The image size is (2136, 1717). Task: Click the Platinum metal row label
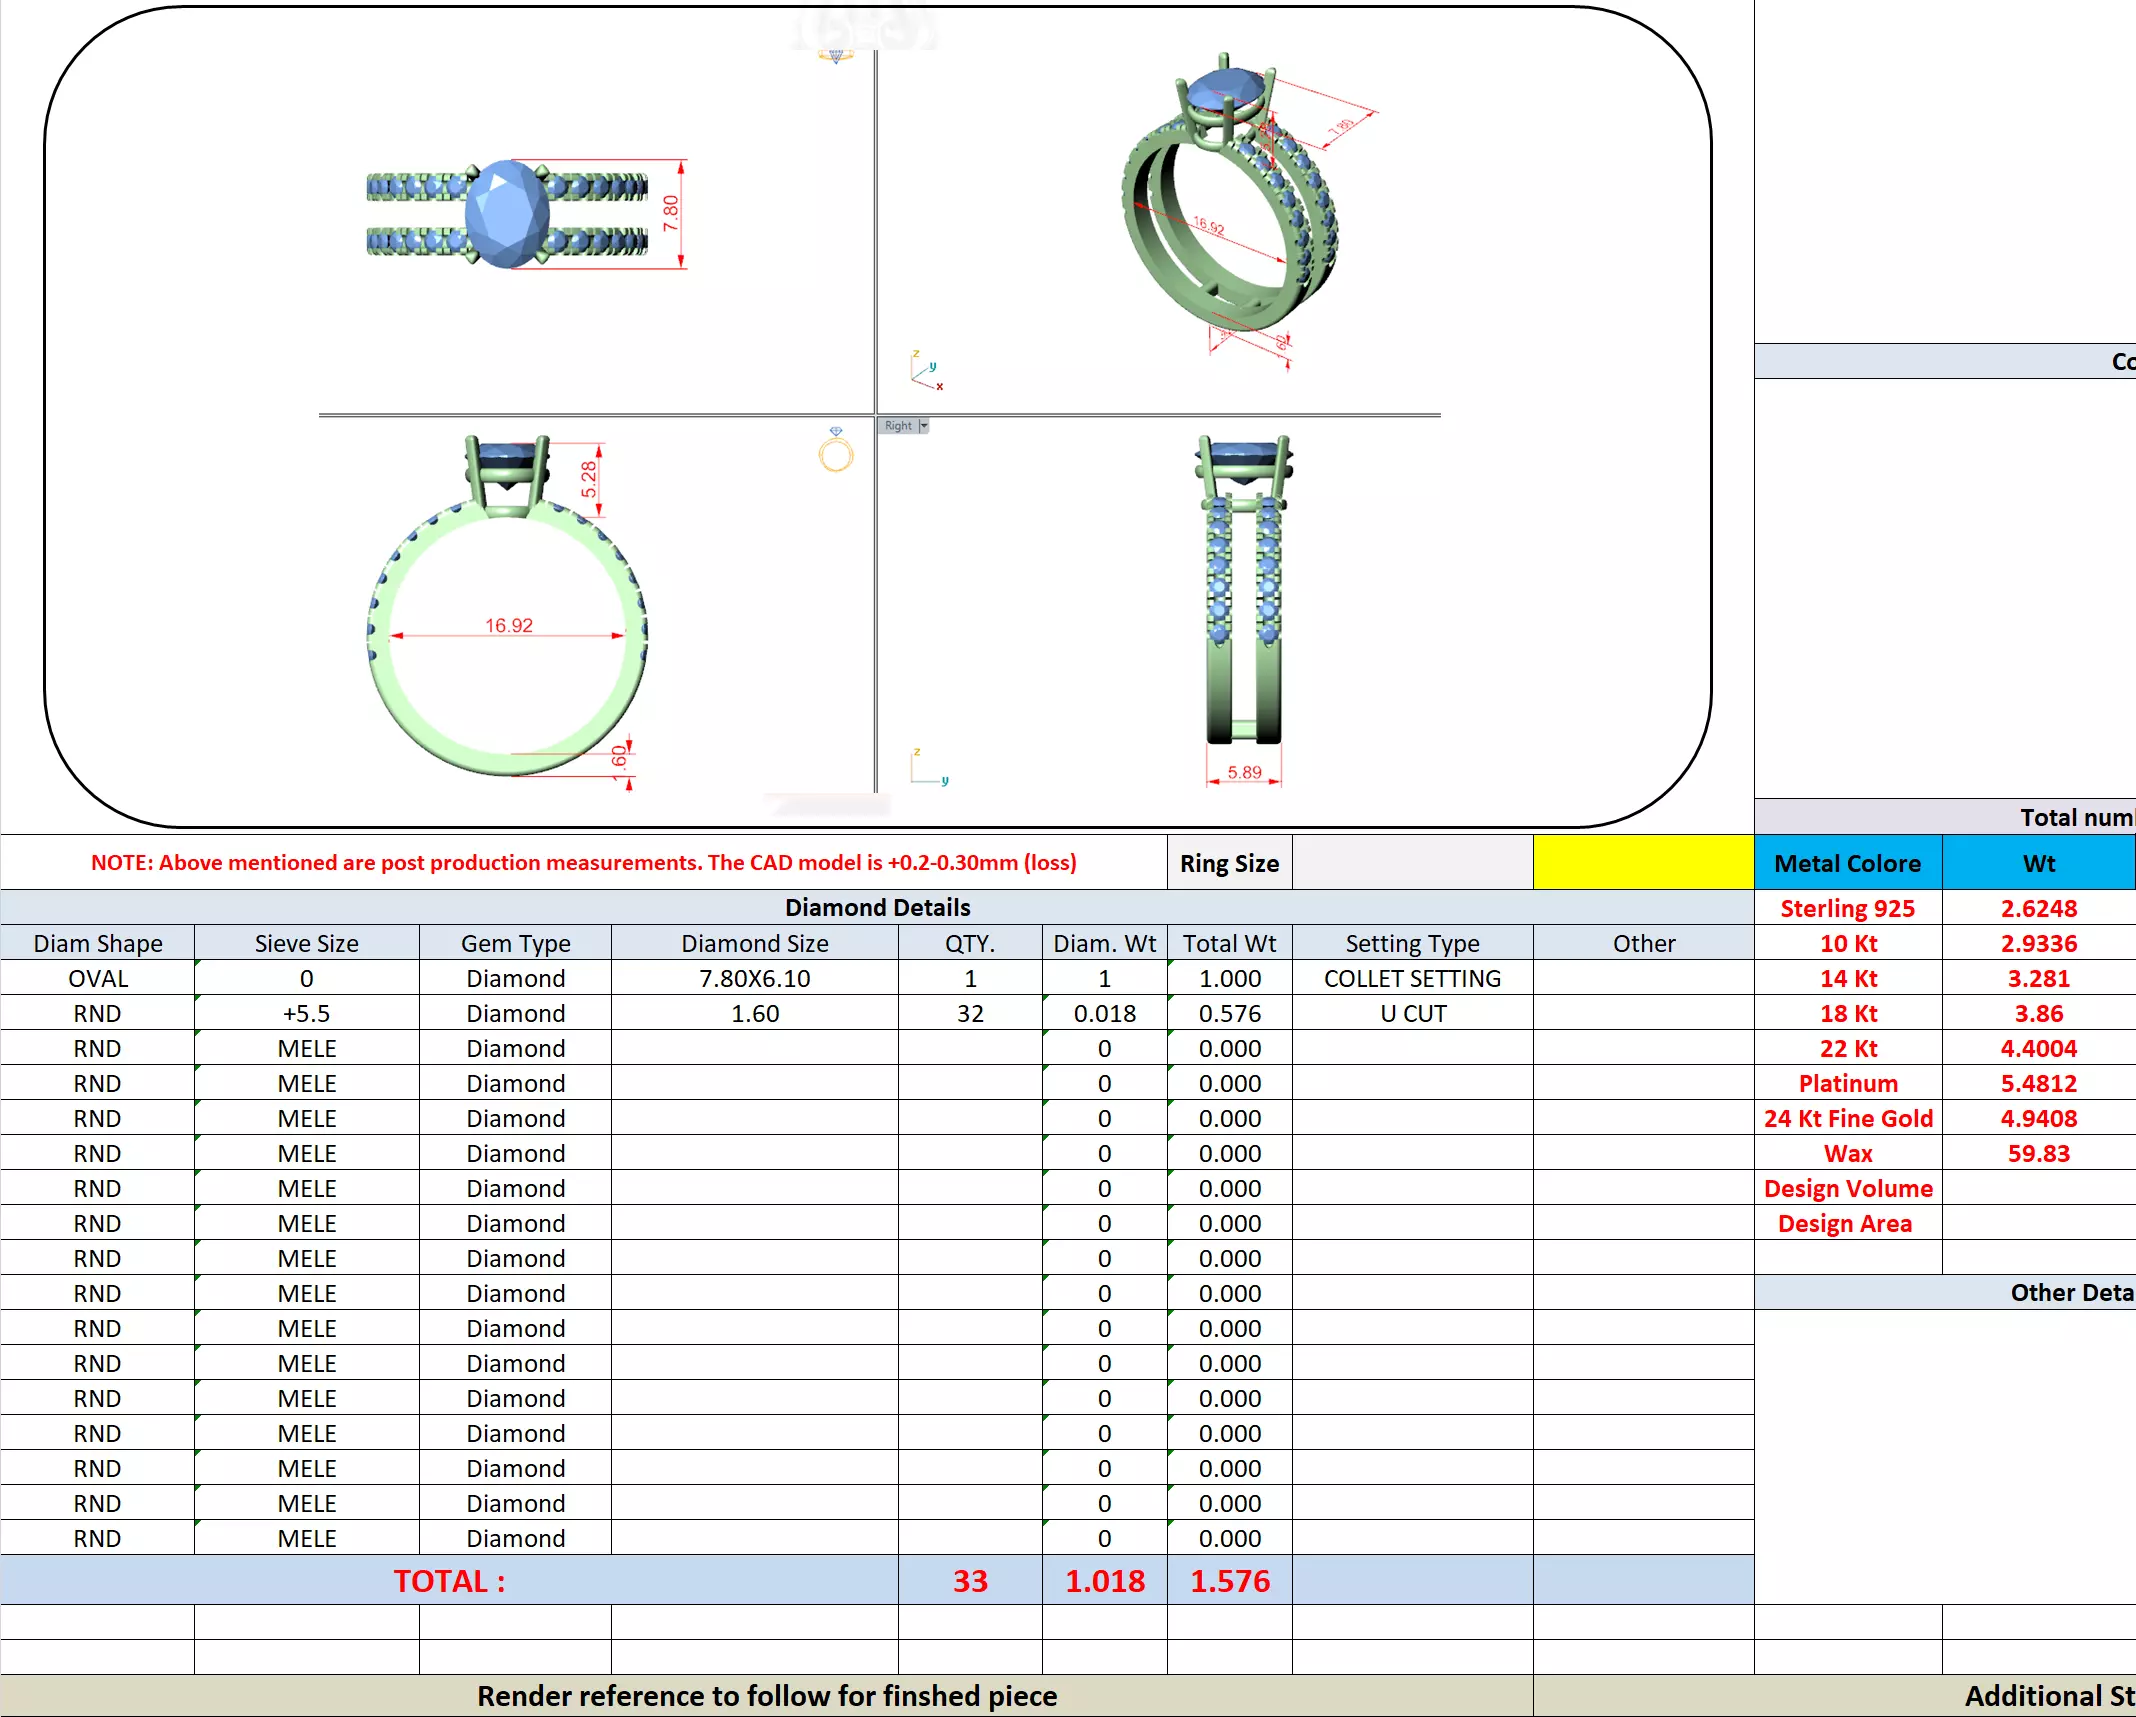coord(1847,1083)
